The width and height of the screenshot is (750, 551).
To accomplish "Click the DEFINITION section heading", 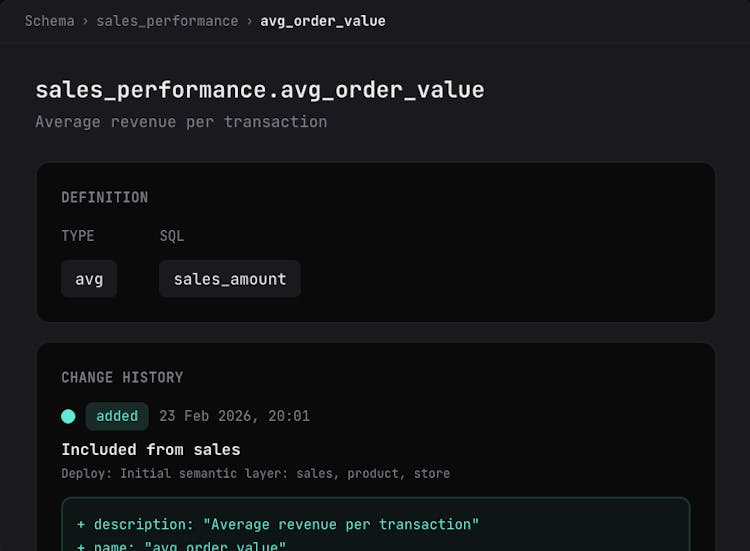I will click(105, 198).
